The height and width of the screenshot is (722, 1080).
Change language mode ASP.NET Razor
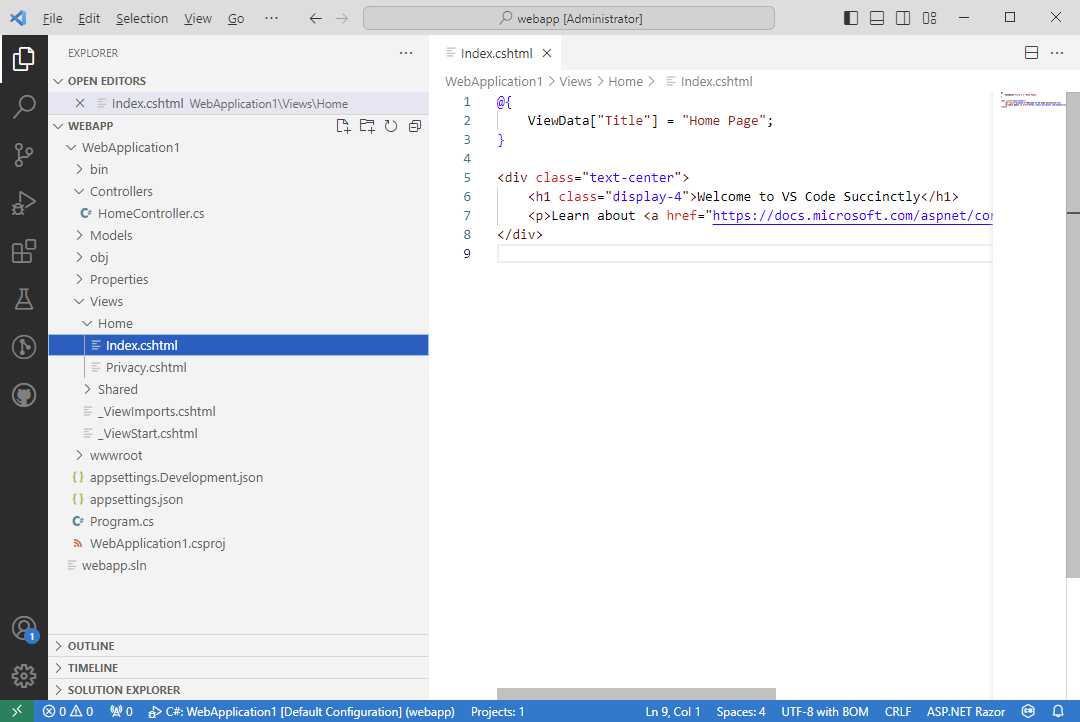966,711
